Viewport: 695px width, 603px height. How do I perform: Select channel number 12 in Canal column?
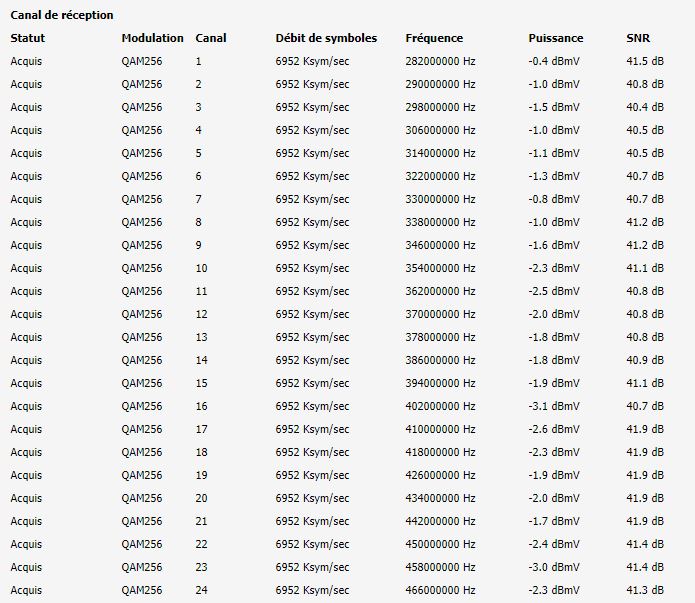click(201, 314)
